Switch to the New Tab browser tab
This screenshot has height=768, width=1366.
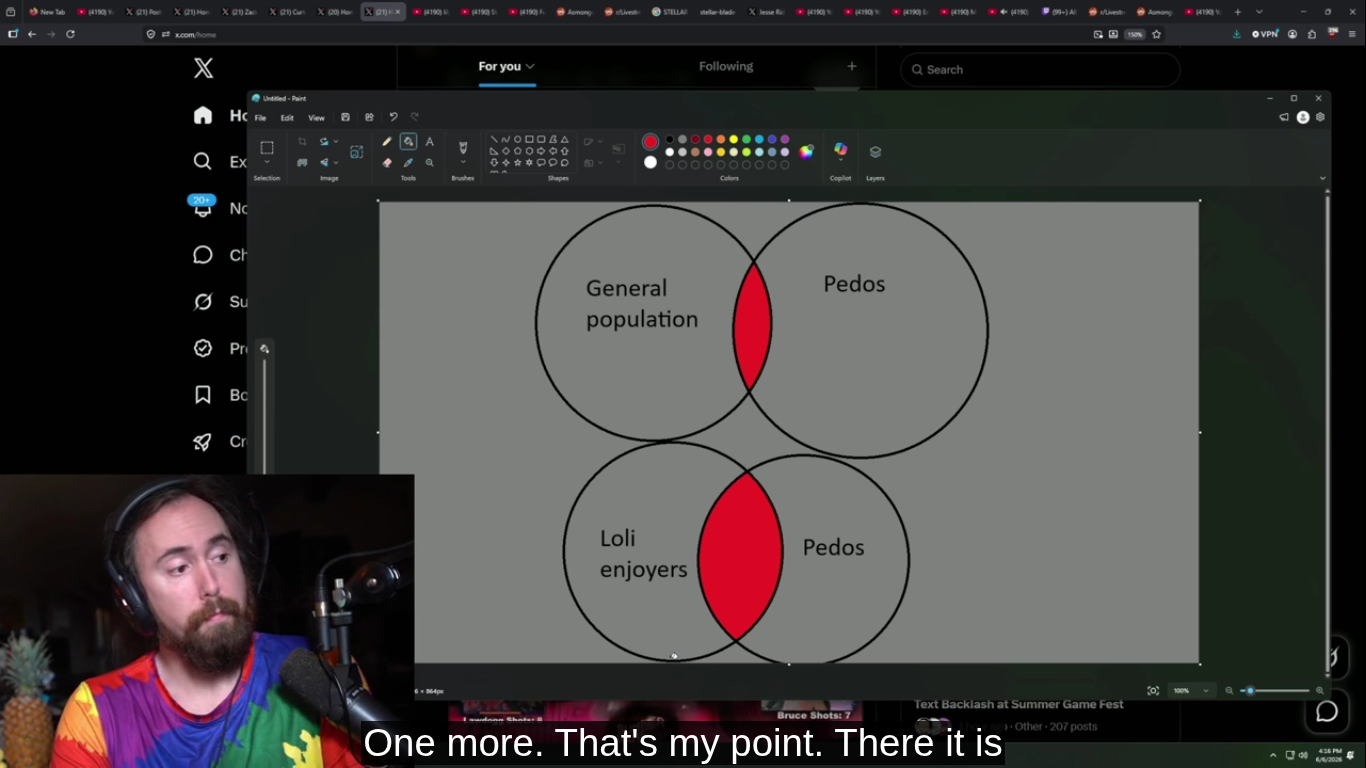point(47,12)
